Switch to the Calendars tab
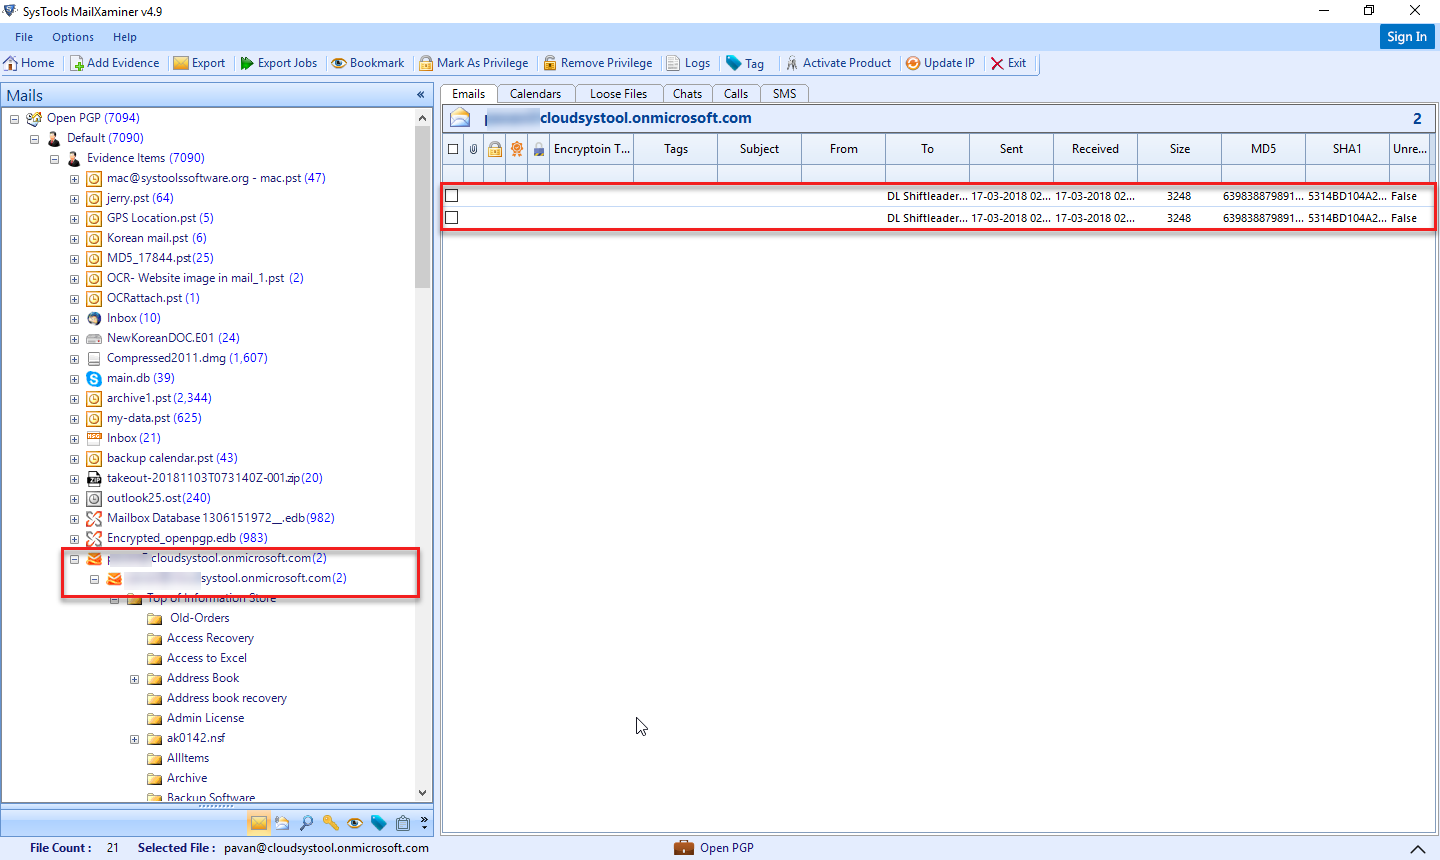Screen dimensions: 1440x860 536,93
